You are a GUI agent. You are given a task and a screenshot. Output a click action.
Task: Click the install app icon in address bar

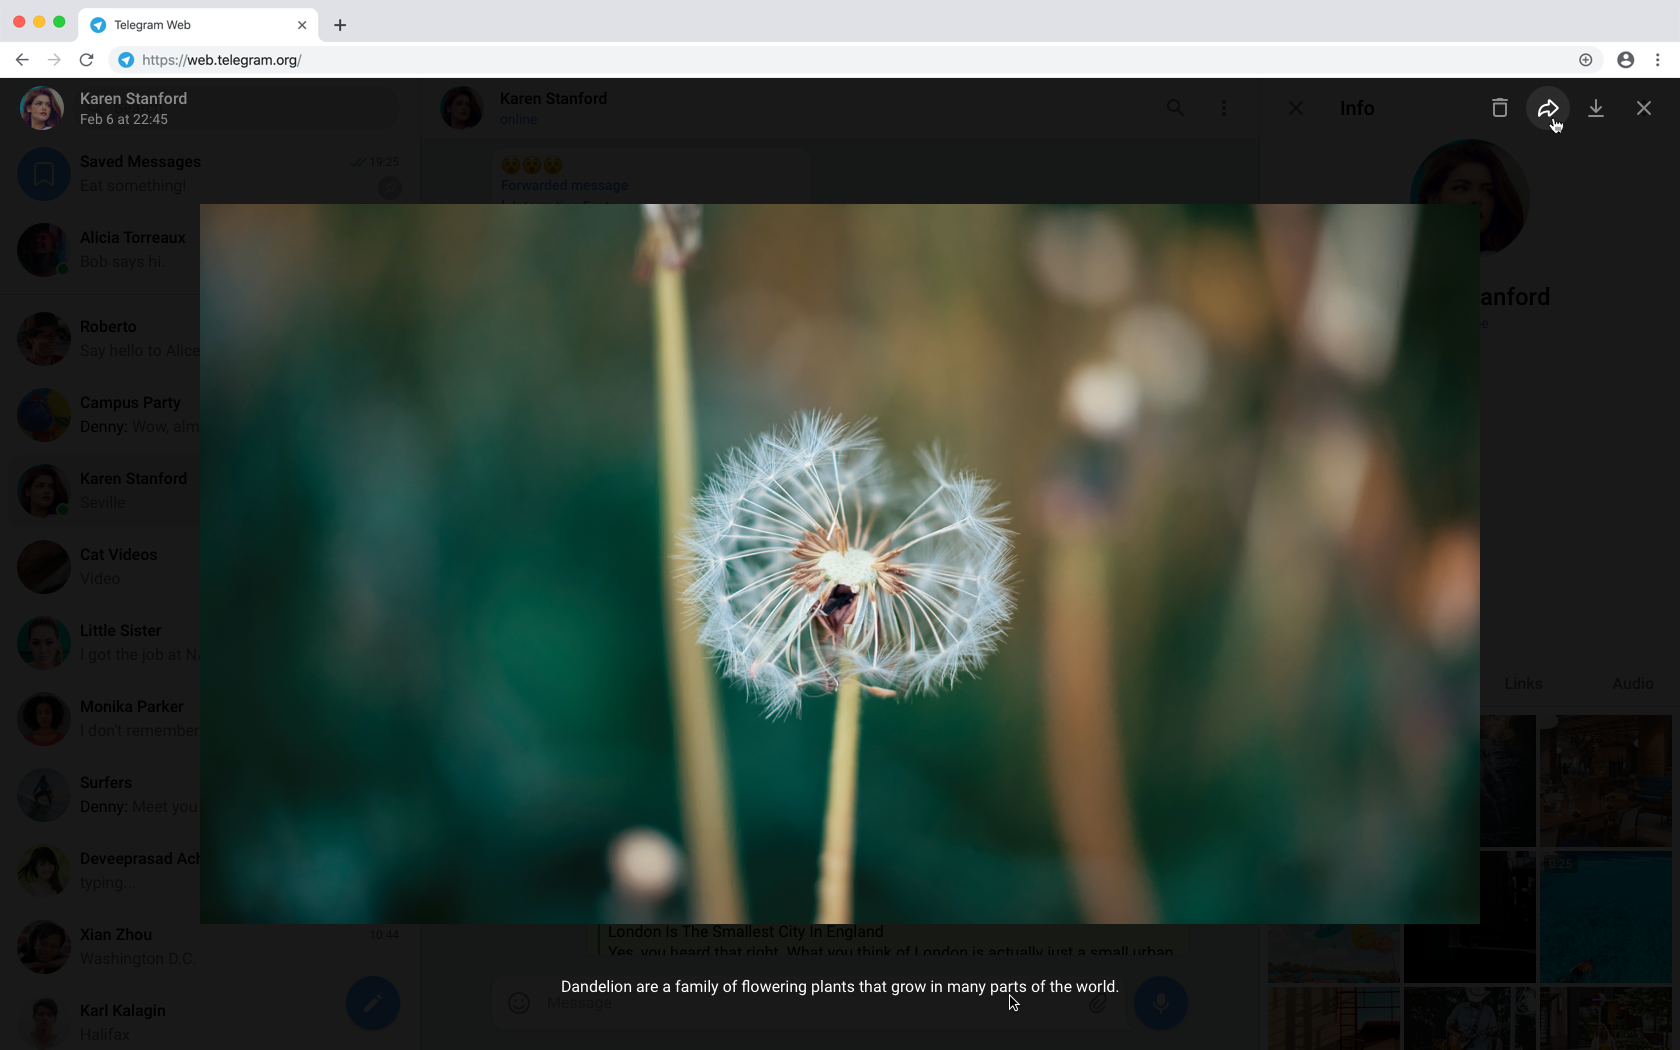click(x=1586, y=60)
